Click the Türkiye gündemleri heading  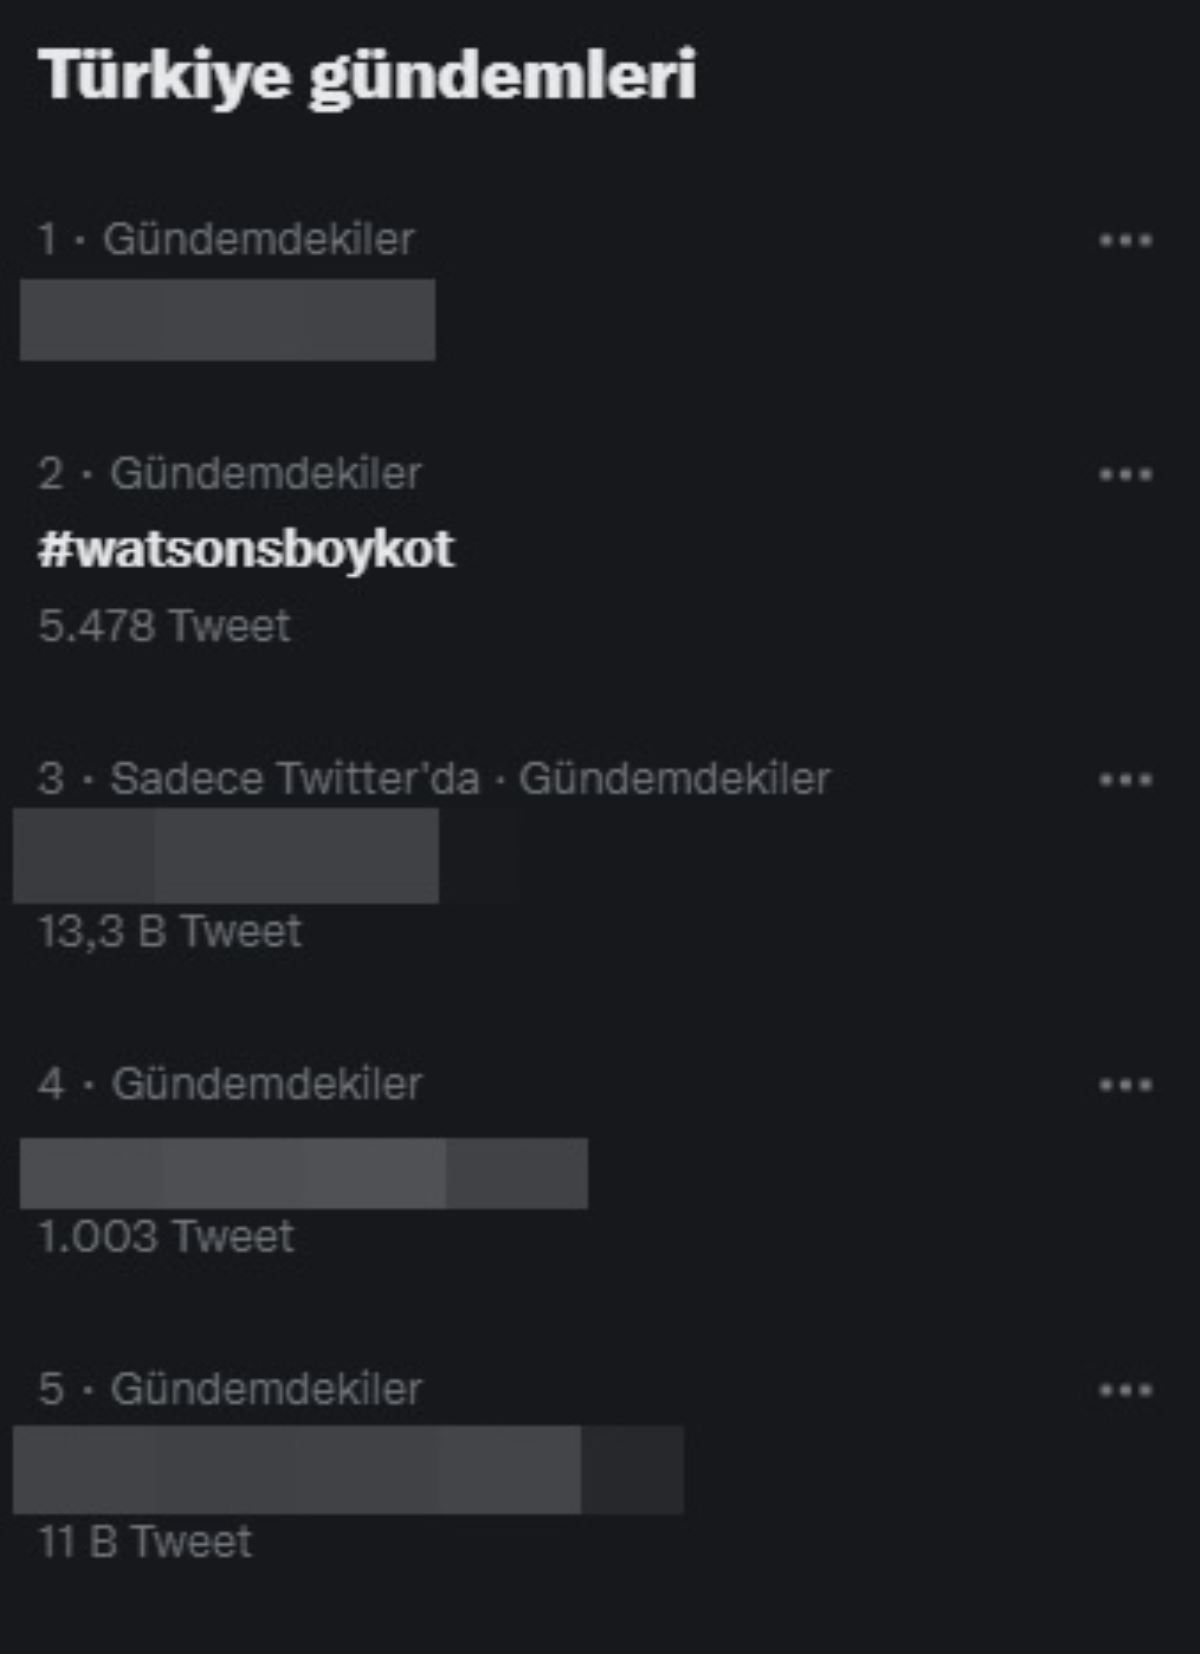pos(366,76)
